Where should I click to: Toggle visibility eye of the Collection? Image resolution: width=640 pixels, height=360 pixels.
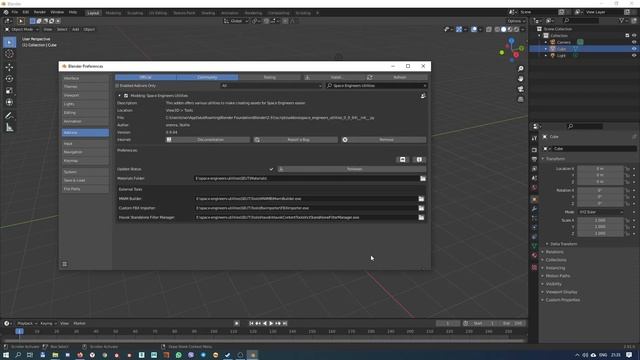(634, 36)
